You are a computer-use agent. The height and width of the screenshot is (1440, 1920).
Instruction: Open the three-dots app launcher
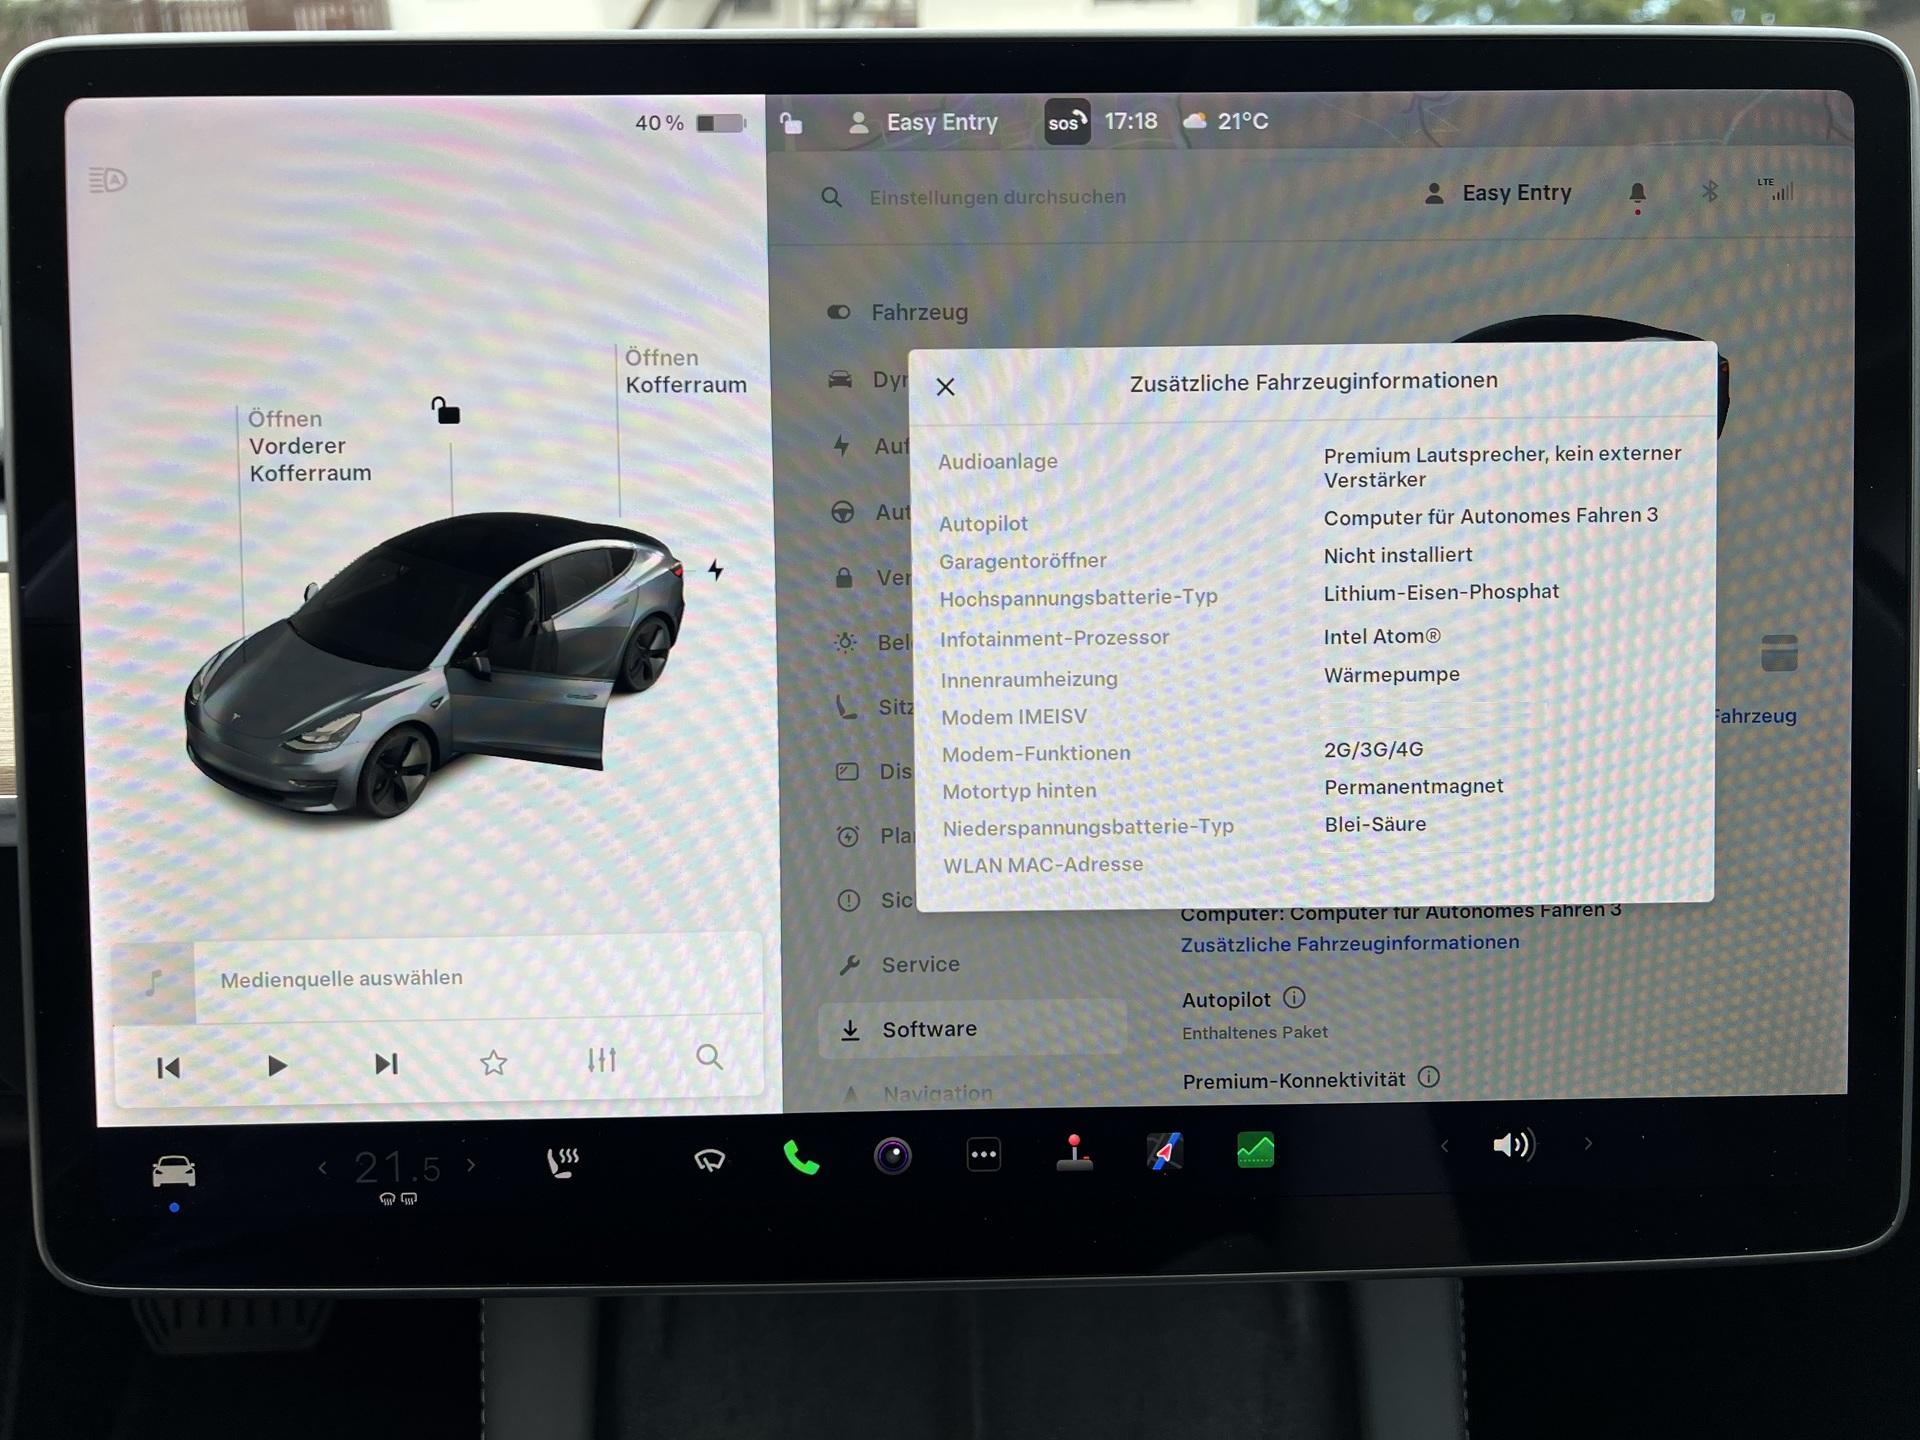coord(984,1155)
